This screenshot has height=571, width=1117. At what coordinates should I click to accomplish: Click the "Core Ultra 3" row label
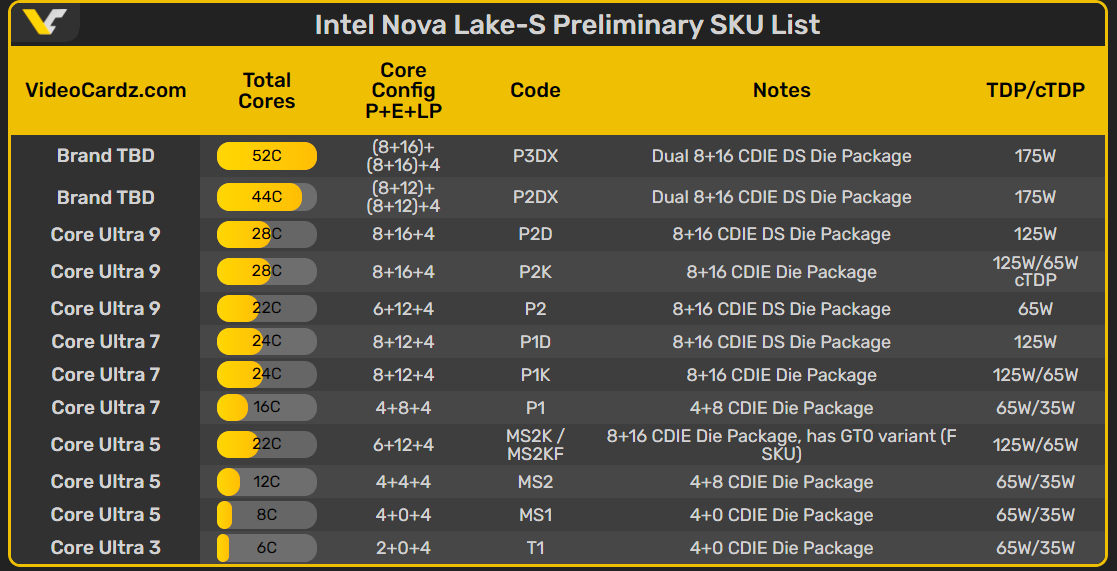105,548
